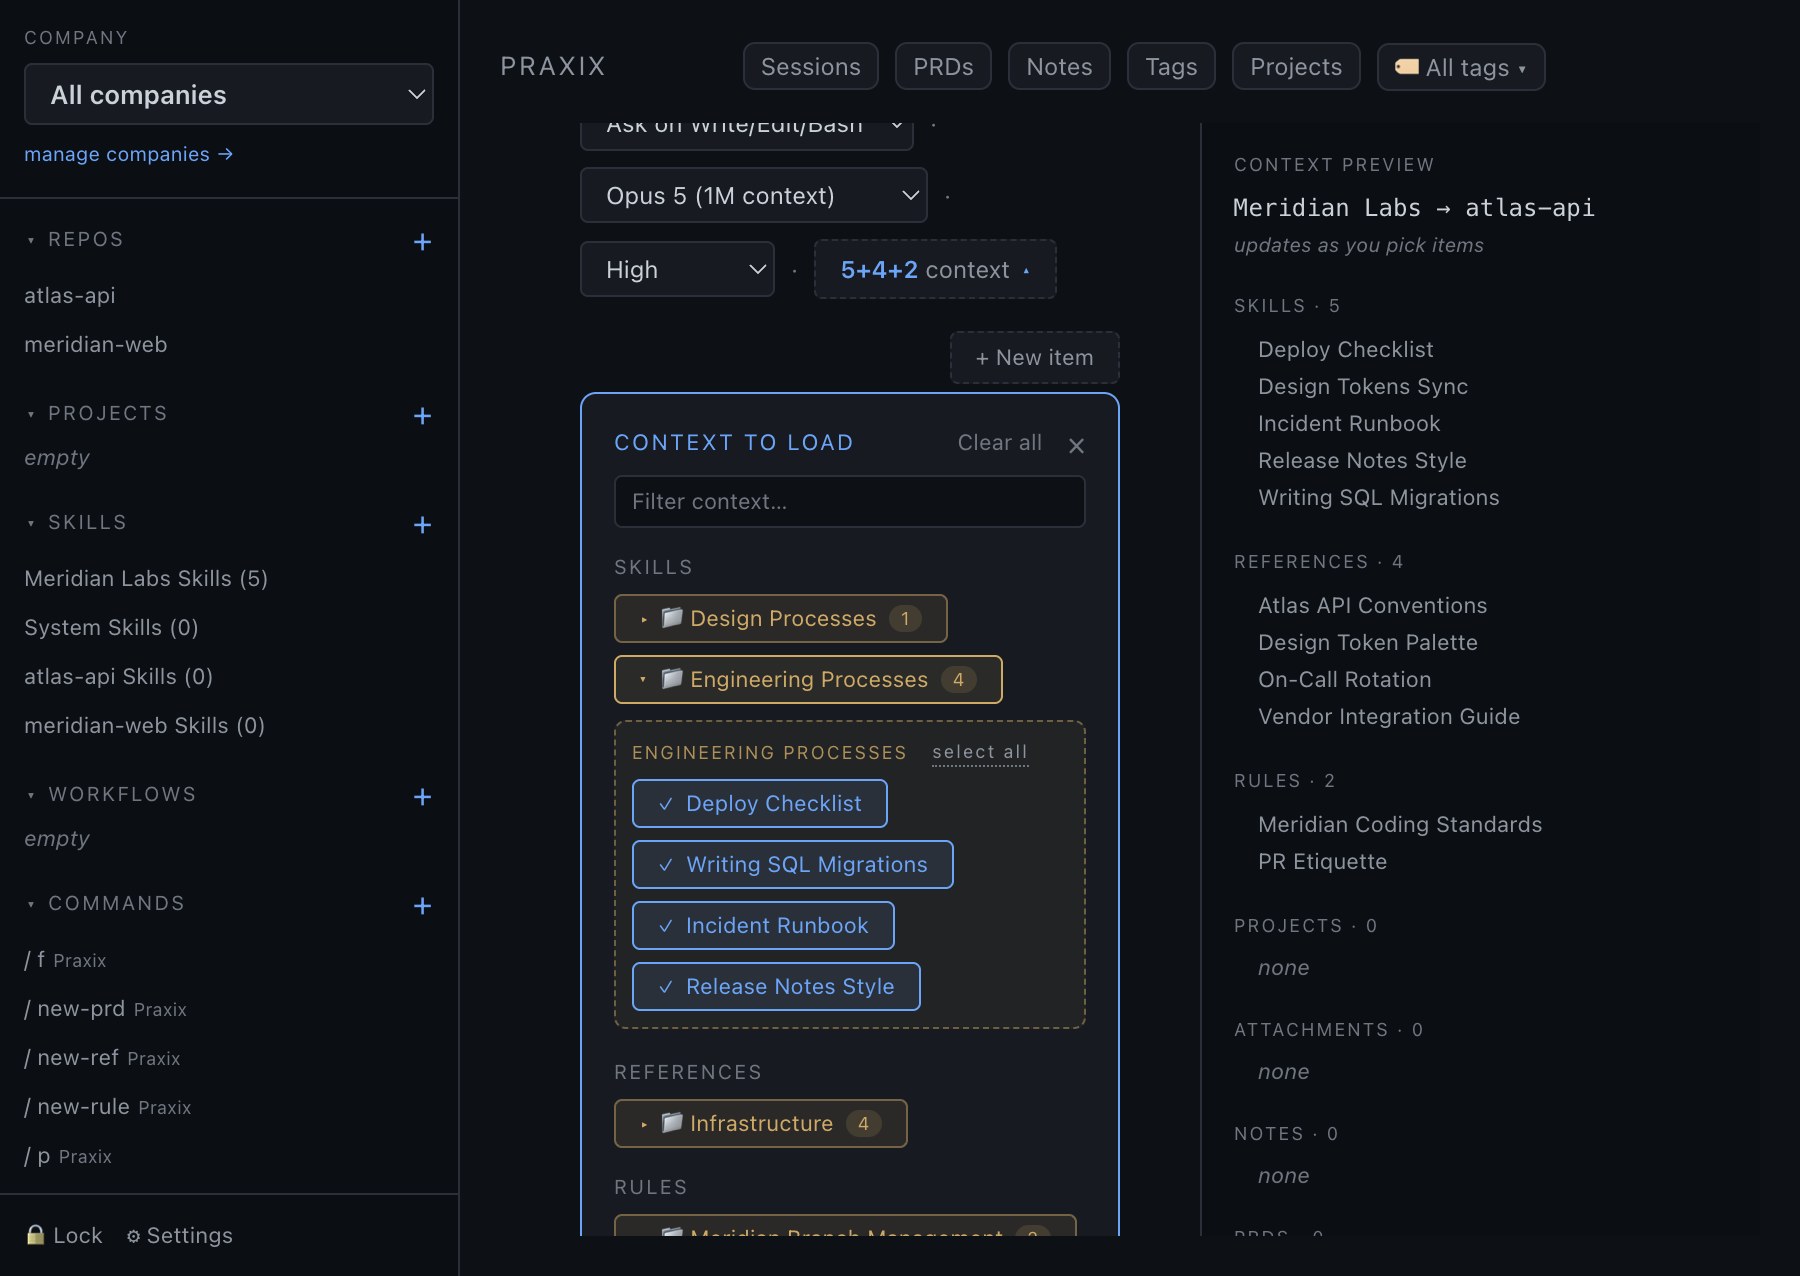Uncheck Writing SQL Migrations skill

point(793,865)
